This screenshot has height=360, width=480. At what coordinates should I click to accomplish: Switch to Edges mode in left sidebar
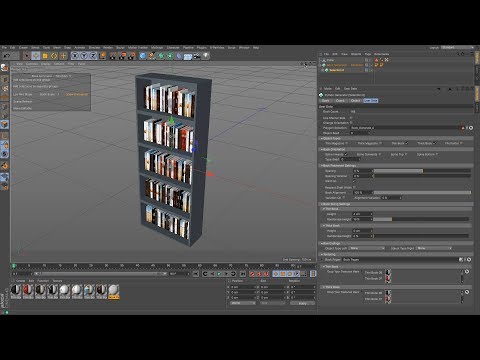coord(5,115)
